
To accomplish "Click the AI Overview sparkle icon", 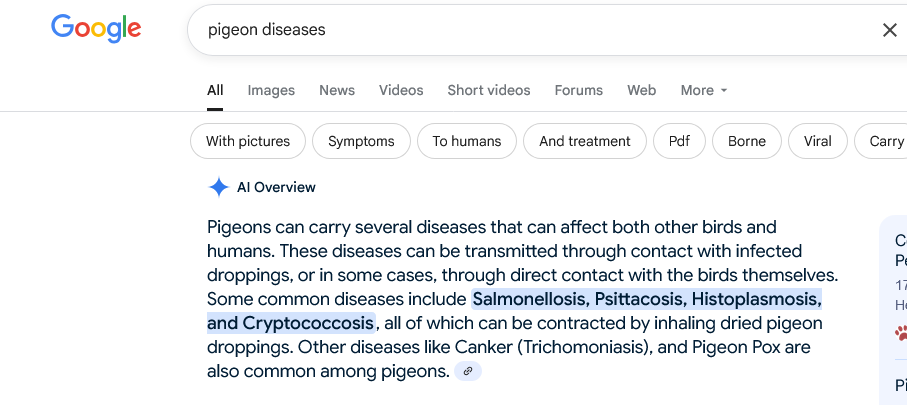I will pyautogui.click(x=219, y=187).
